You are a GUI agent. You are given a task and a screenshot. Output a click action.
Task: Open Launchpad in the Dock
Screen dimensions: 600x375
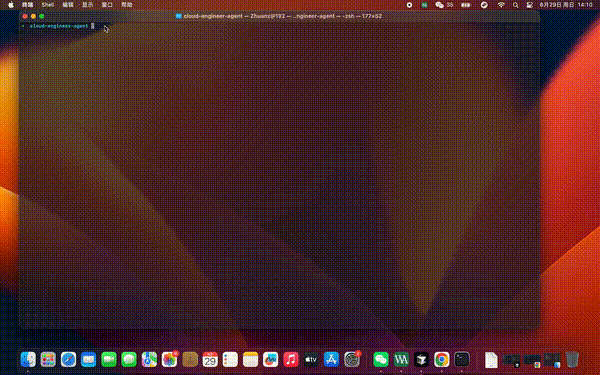(48, 360)
